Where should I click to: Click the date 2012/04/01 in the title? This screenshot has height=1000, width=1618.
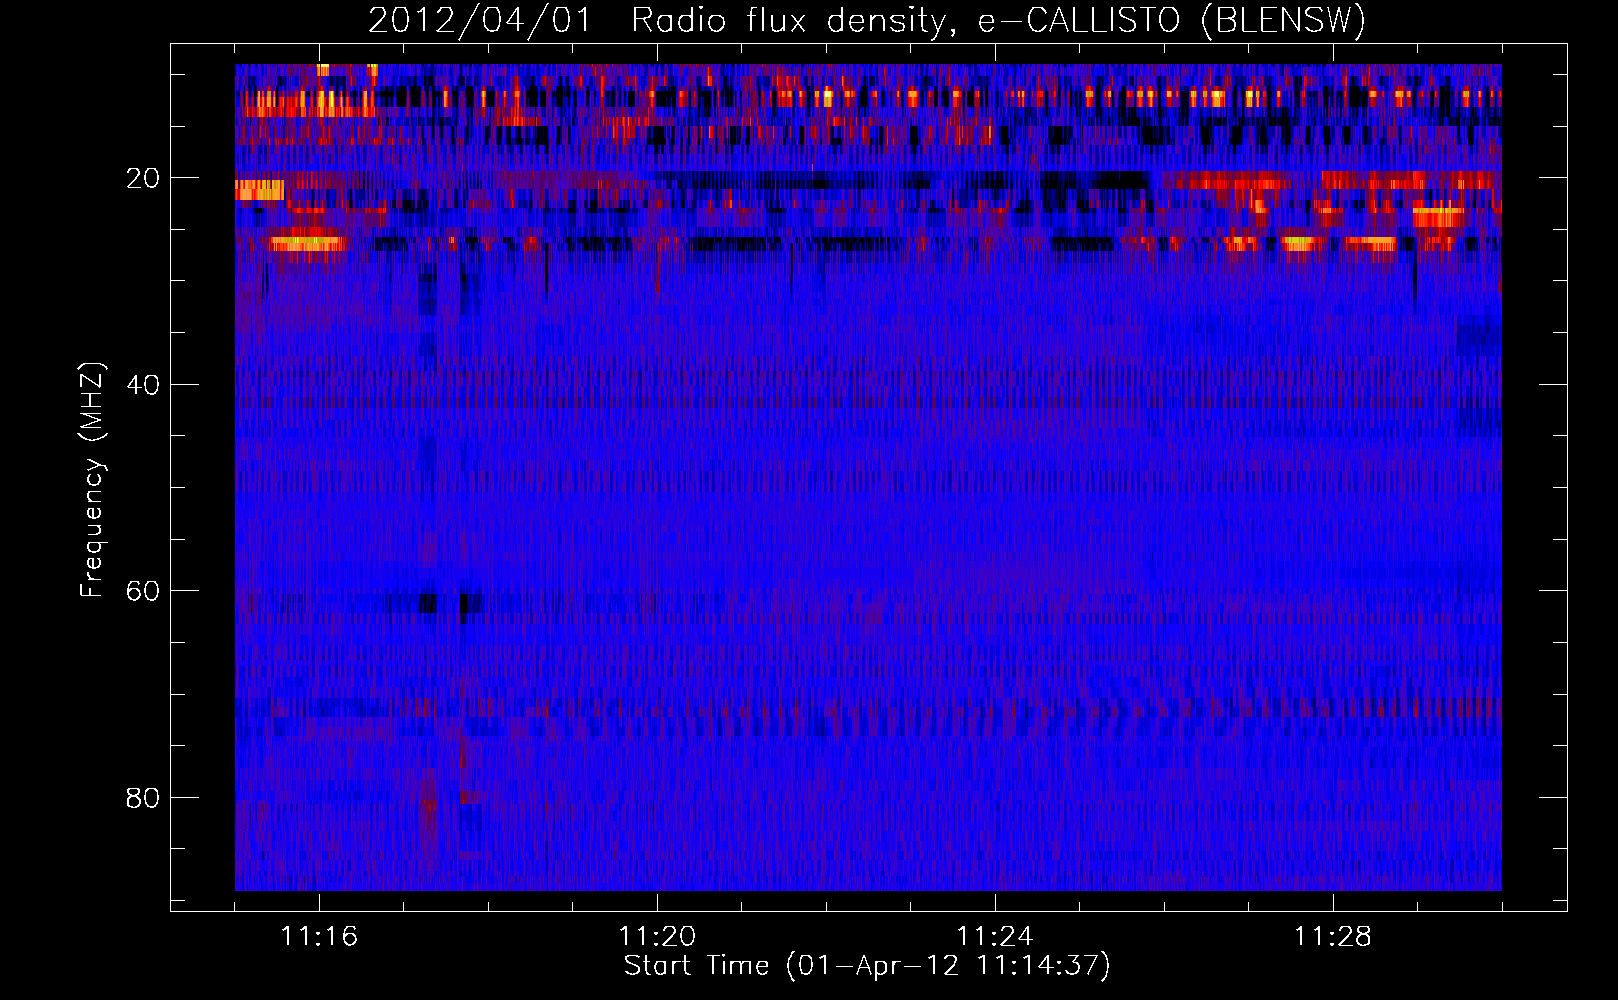[x=480, y=20]
